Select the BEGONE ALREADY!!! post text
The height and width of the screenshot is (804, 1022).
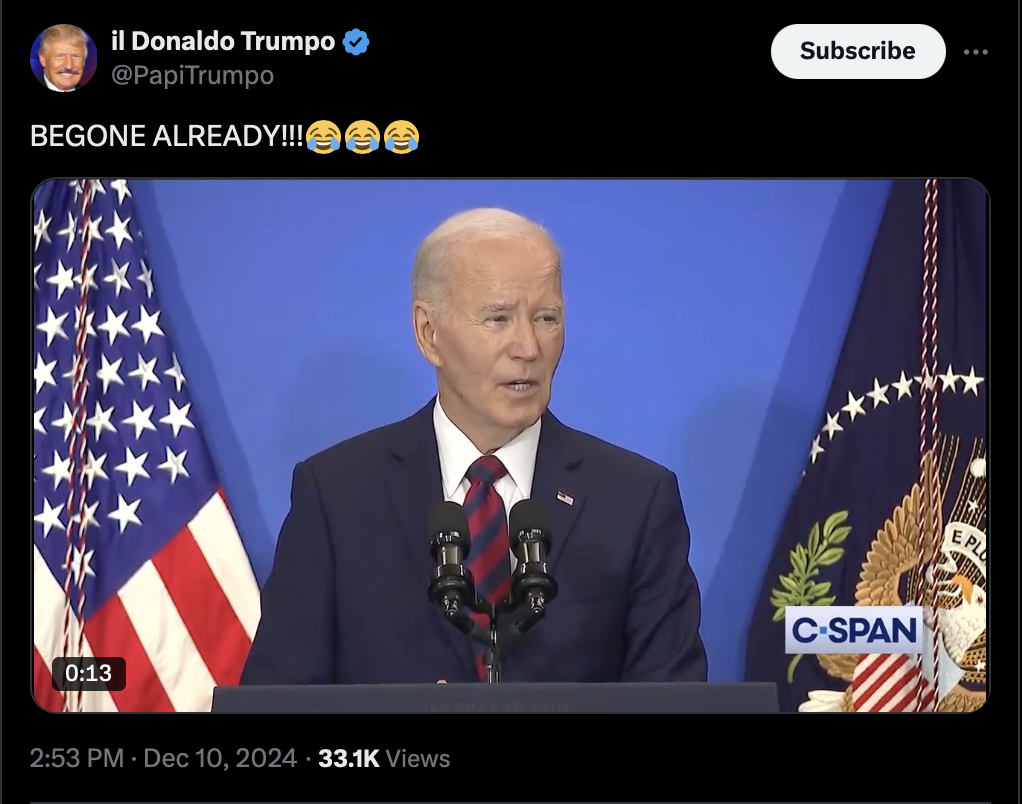166,136
